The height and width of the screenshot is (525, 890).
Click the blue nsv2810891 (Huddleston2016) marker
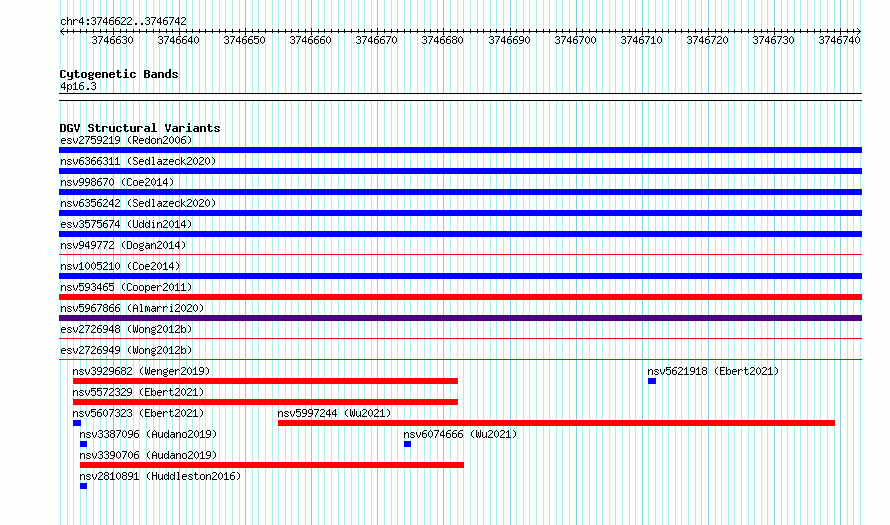(83, 486)
